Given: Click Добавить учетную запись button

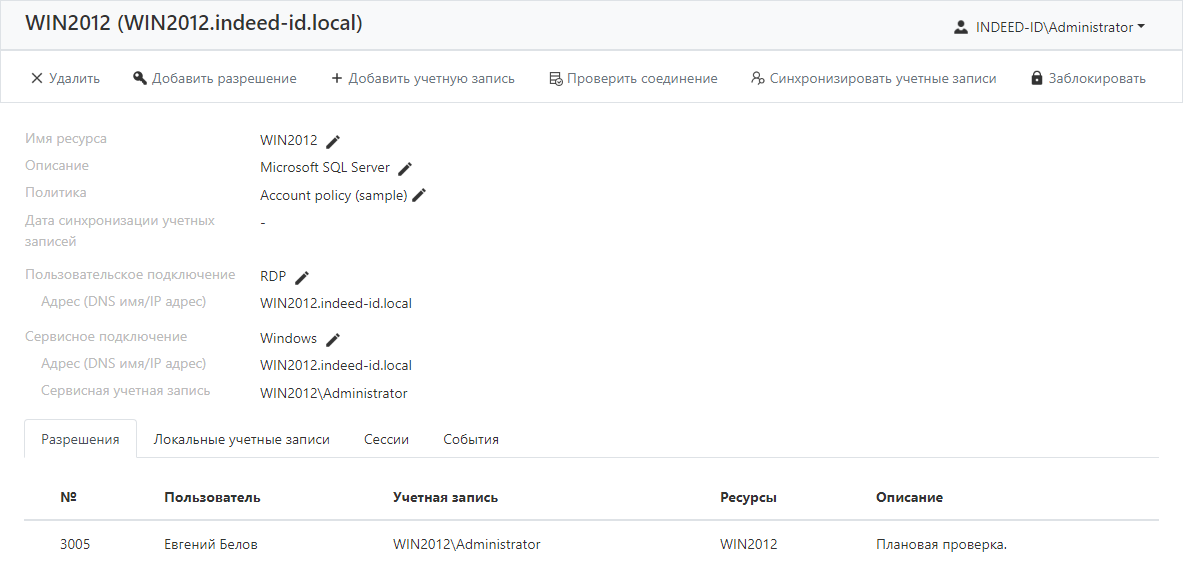Looking at the screenshot, I should click(423, 78).
